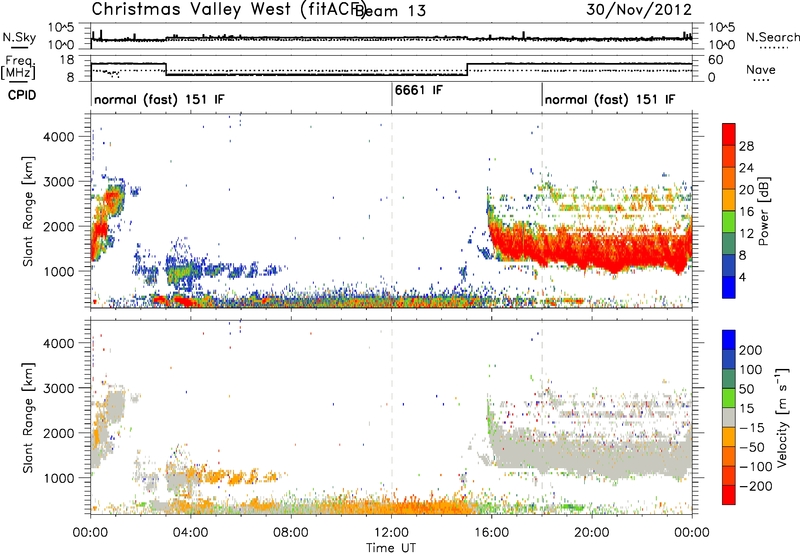
Task: Click the '08:00' time tick label
Action: 291,533
